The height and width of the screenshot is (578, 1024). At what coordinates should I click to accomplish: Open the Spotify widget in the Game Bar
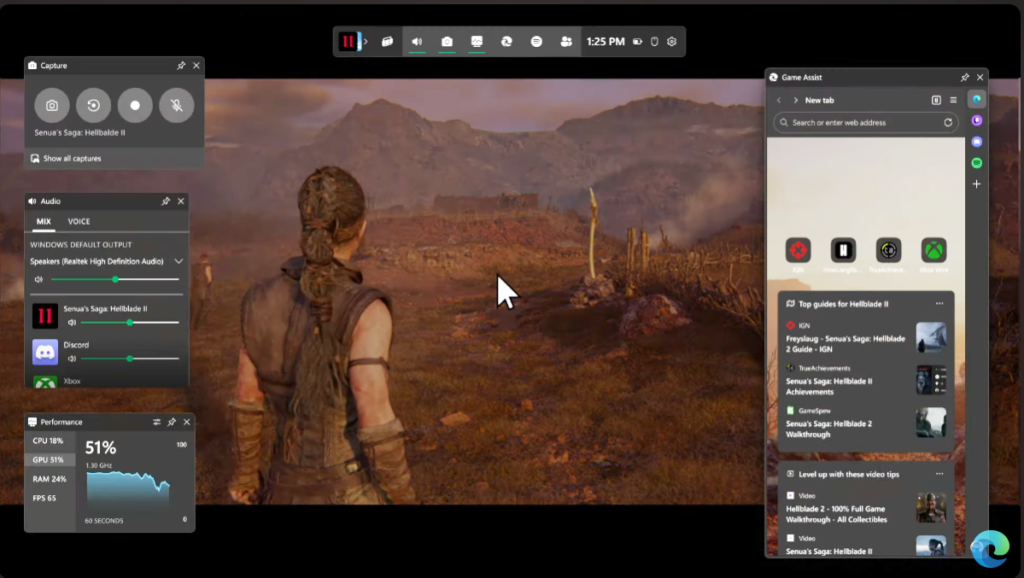click(x=536, y=42)
